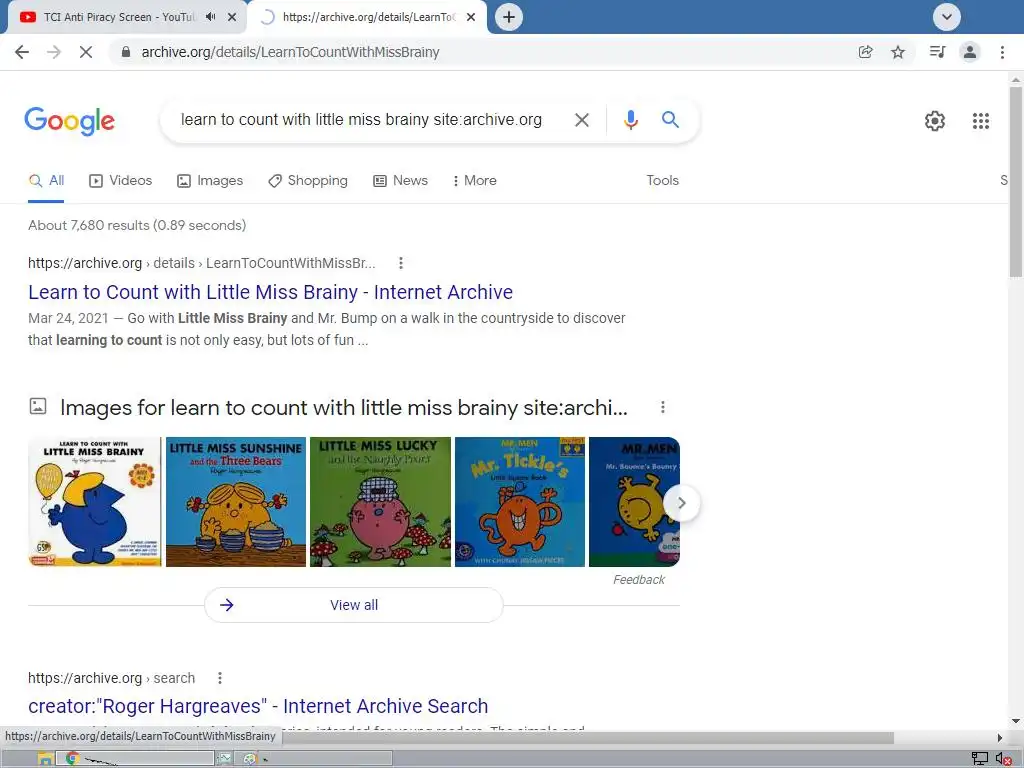Image resolution: width=1024 pixels, height=768 pixels.
Task: Submit search with the magnifier icon
Action: pyautogui.click(x=670, y=120)
